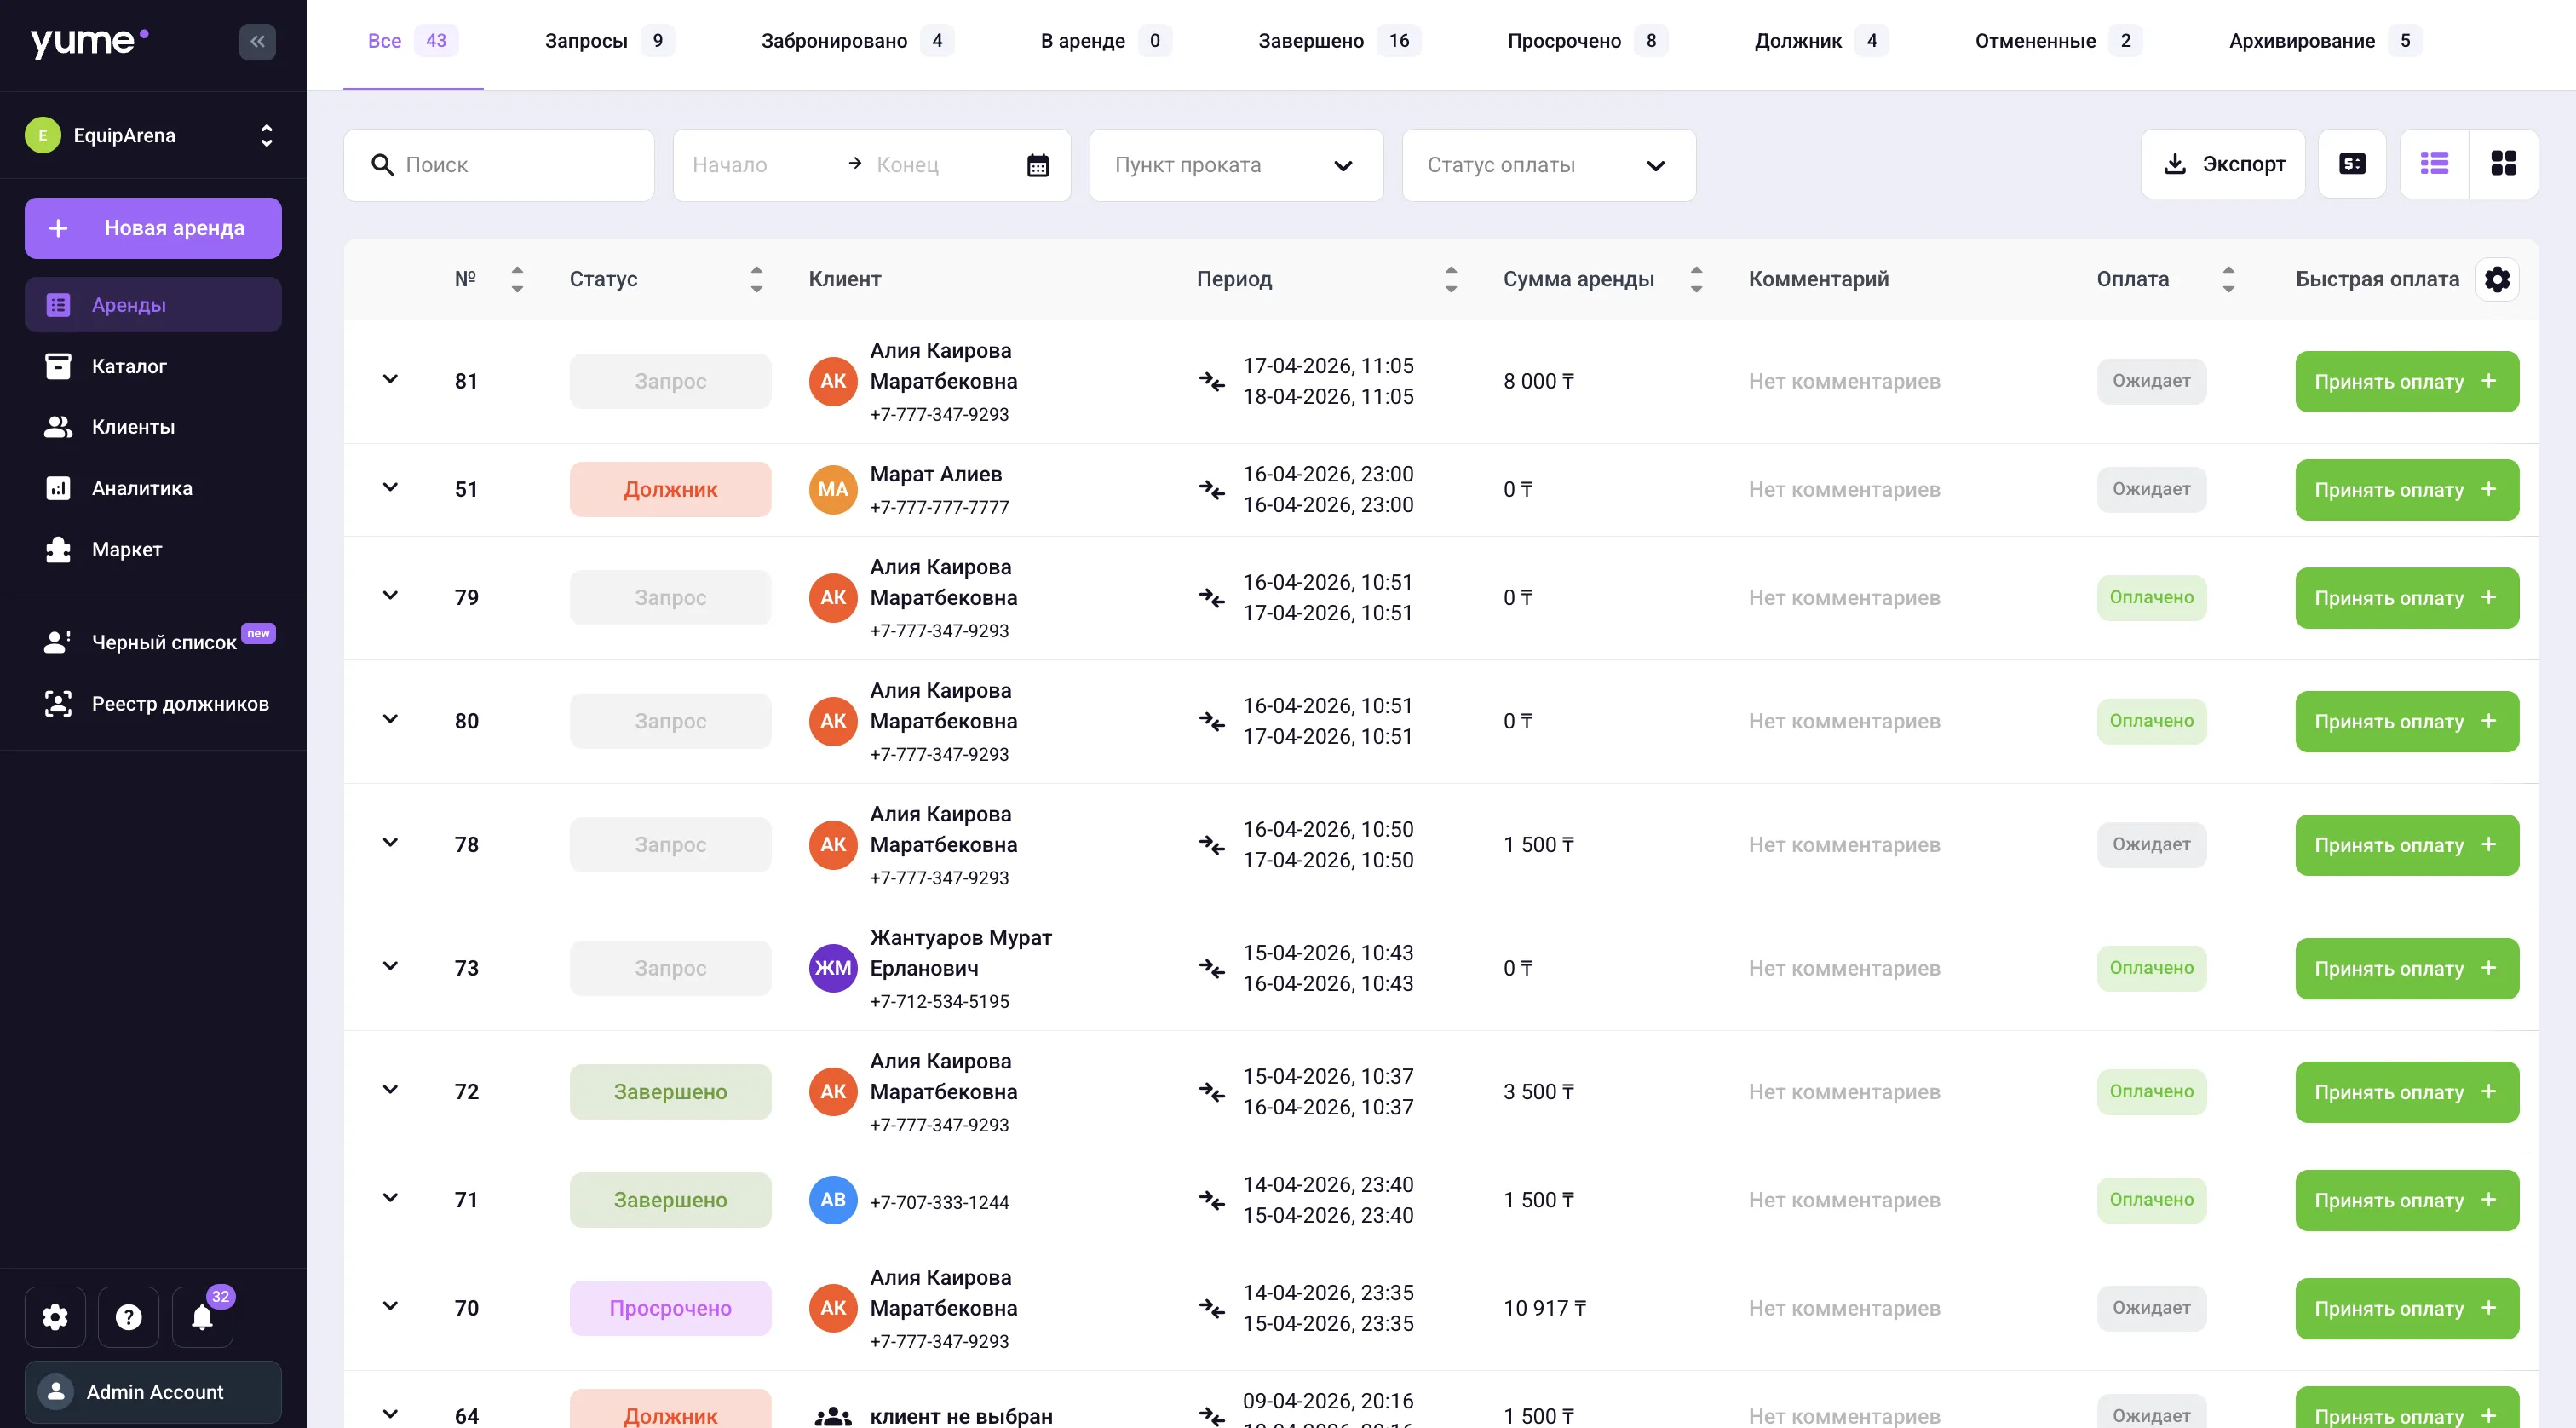Image resolution: width=2576 pixels, height=1428 pixels.
Task: Collapse the sidebar with double-chevron icon
Action: point(257,41)
